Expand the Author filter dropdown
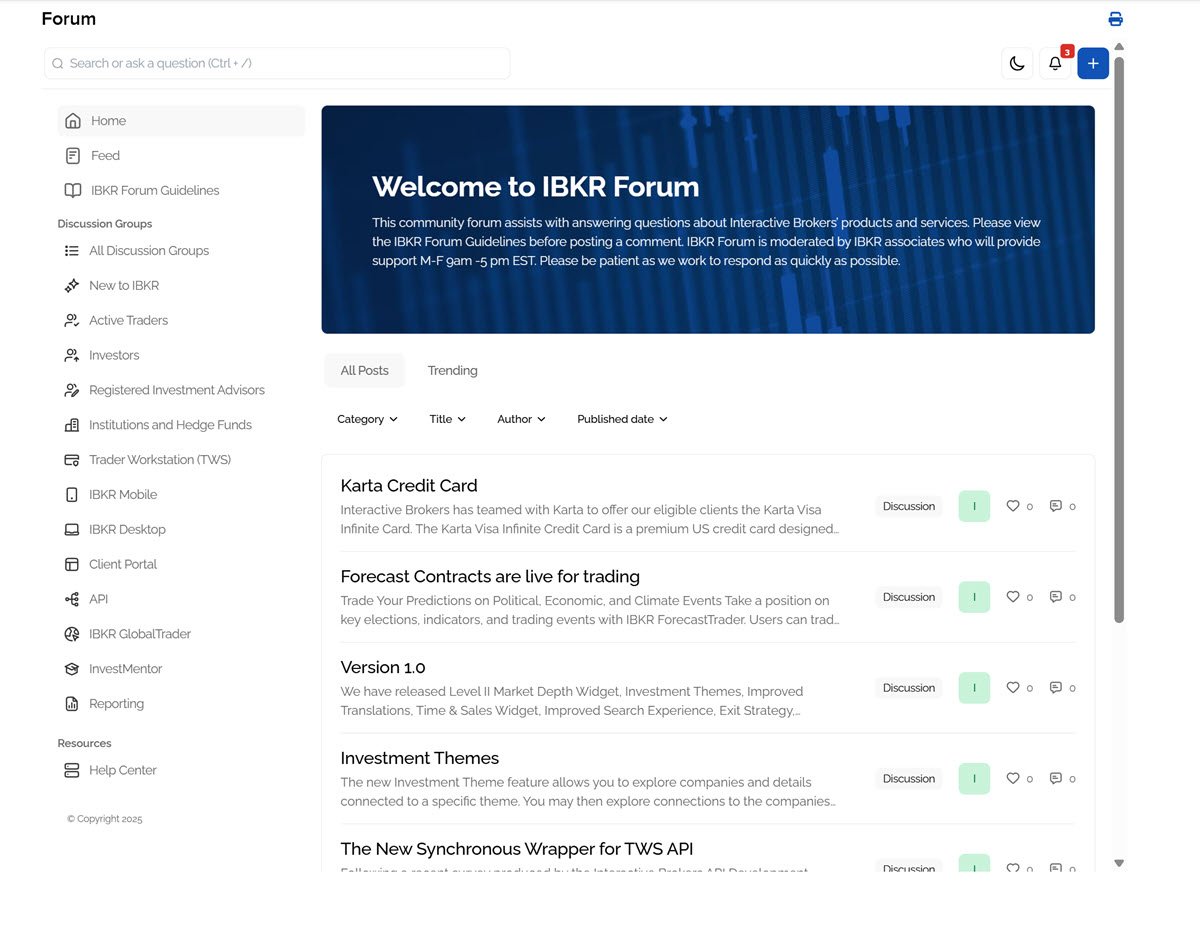This screenshot has width=1200, height=925. point(520,419)
